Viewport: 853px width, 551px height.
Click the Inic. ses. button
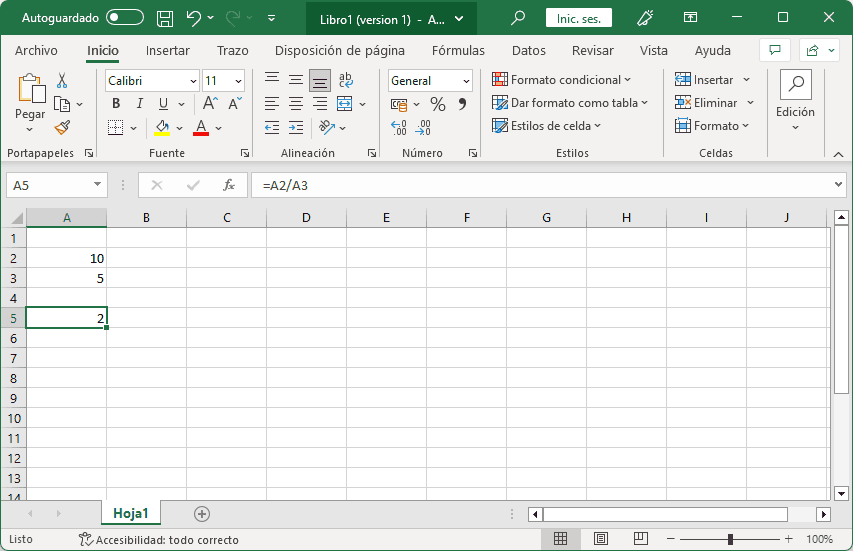(579, 18)
